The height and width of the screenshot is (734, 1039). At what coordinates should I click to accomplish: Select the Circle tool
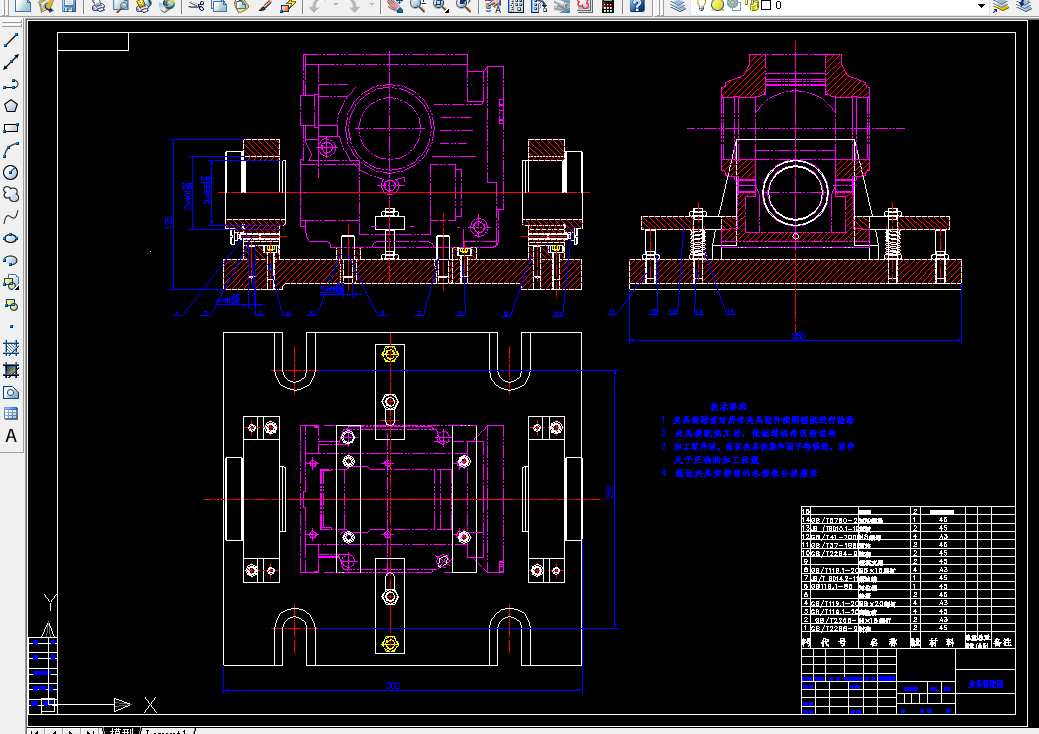11,172
